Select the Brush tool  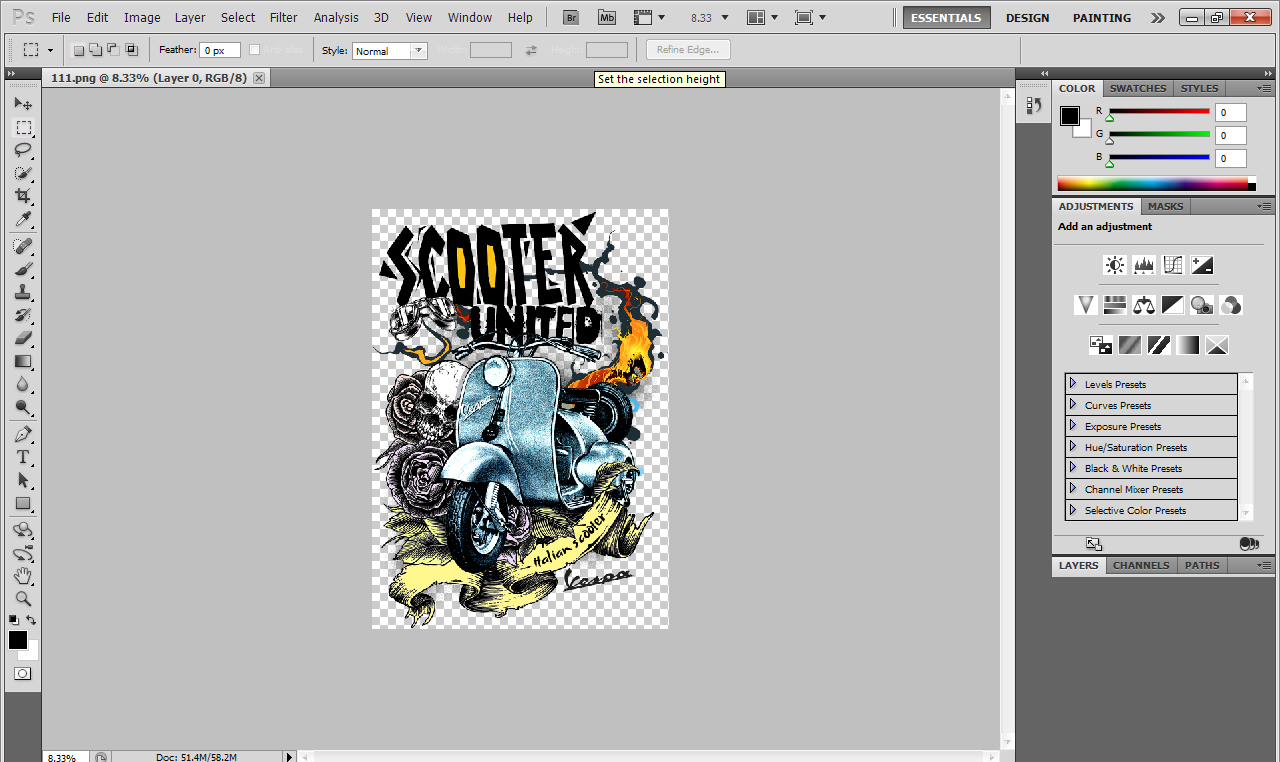point(23,269)
